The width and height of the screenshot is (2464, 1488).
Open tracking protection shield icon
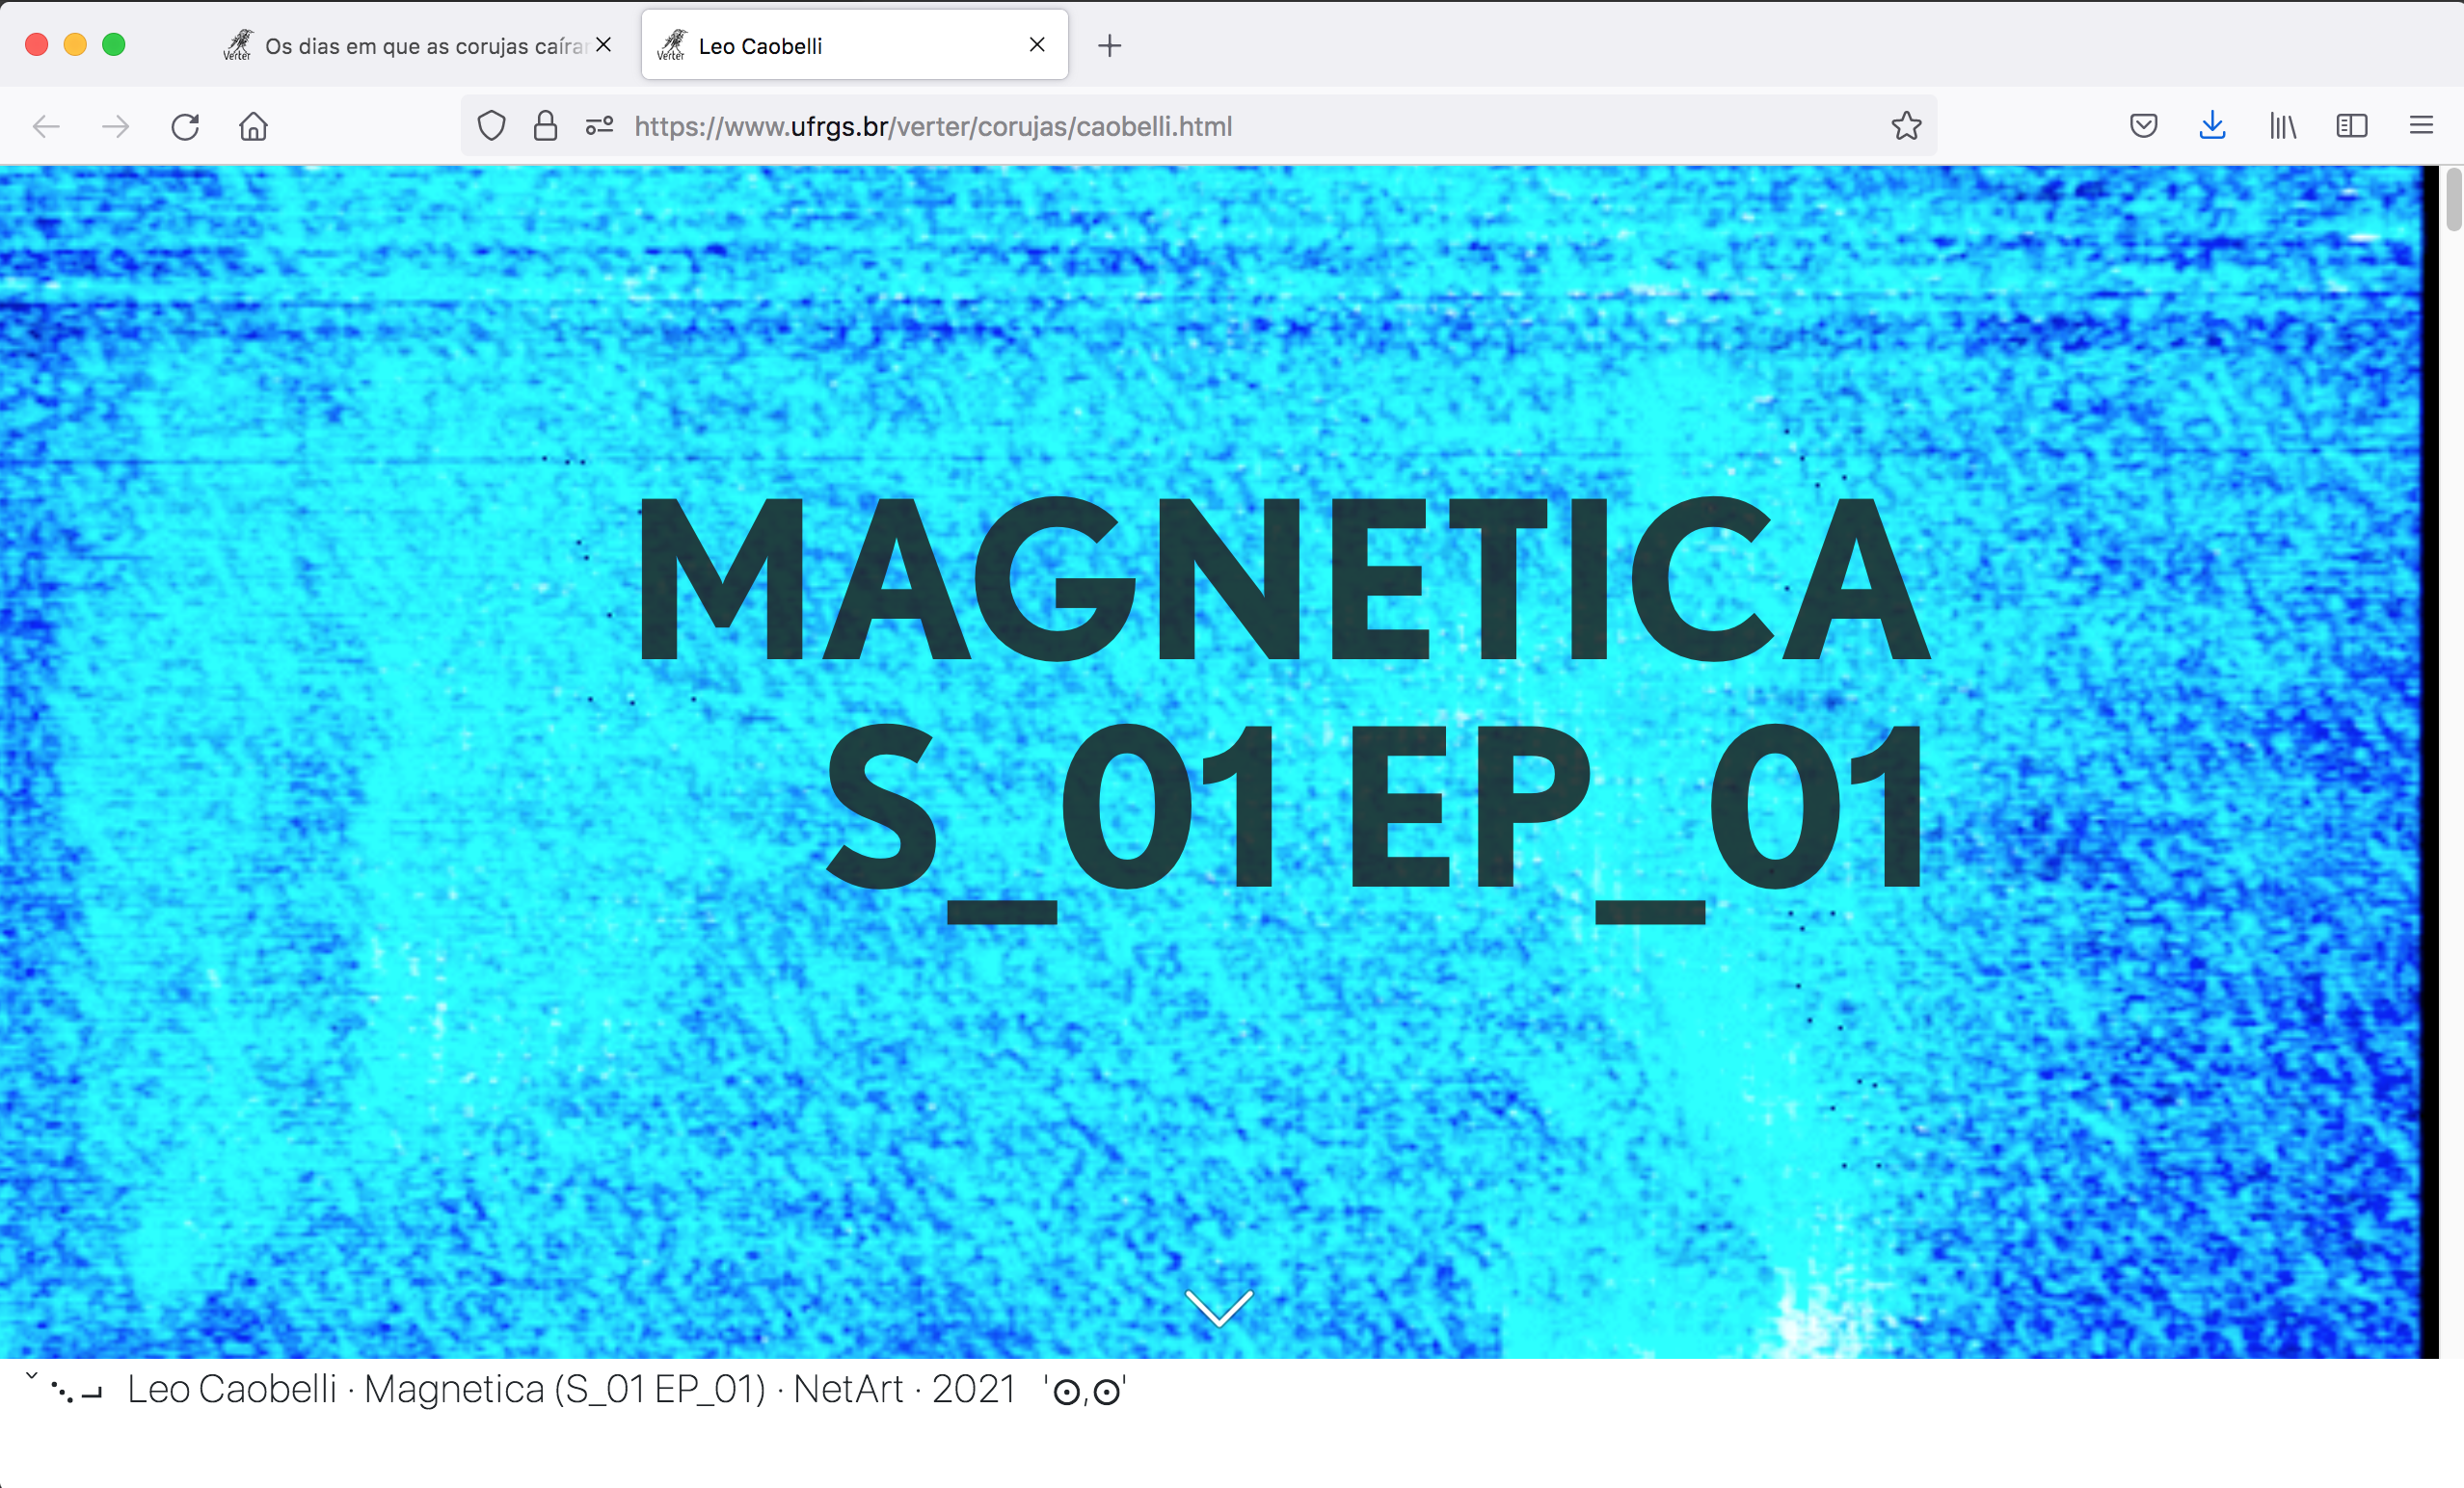coord(491,126)
